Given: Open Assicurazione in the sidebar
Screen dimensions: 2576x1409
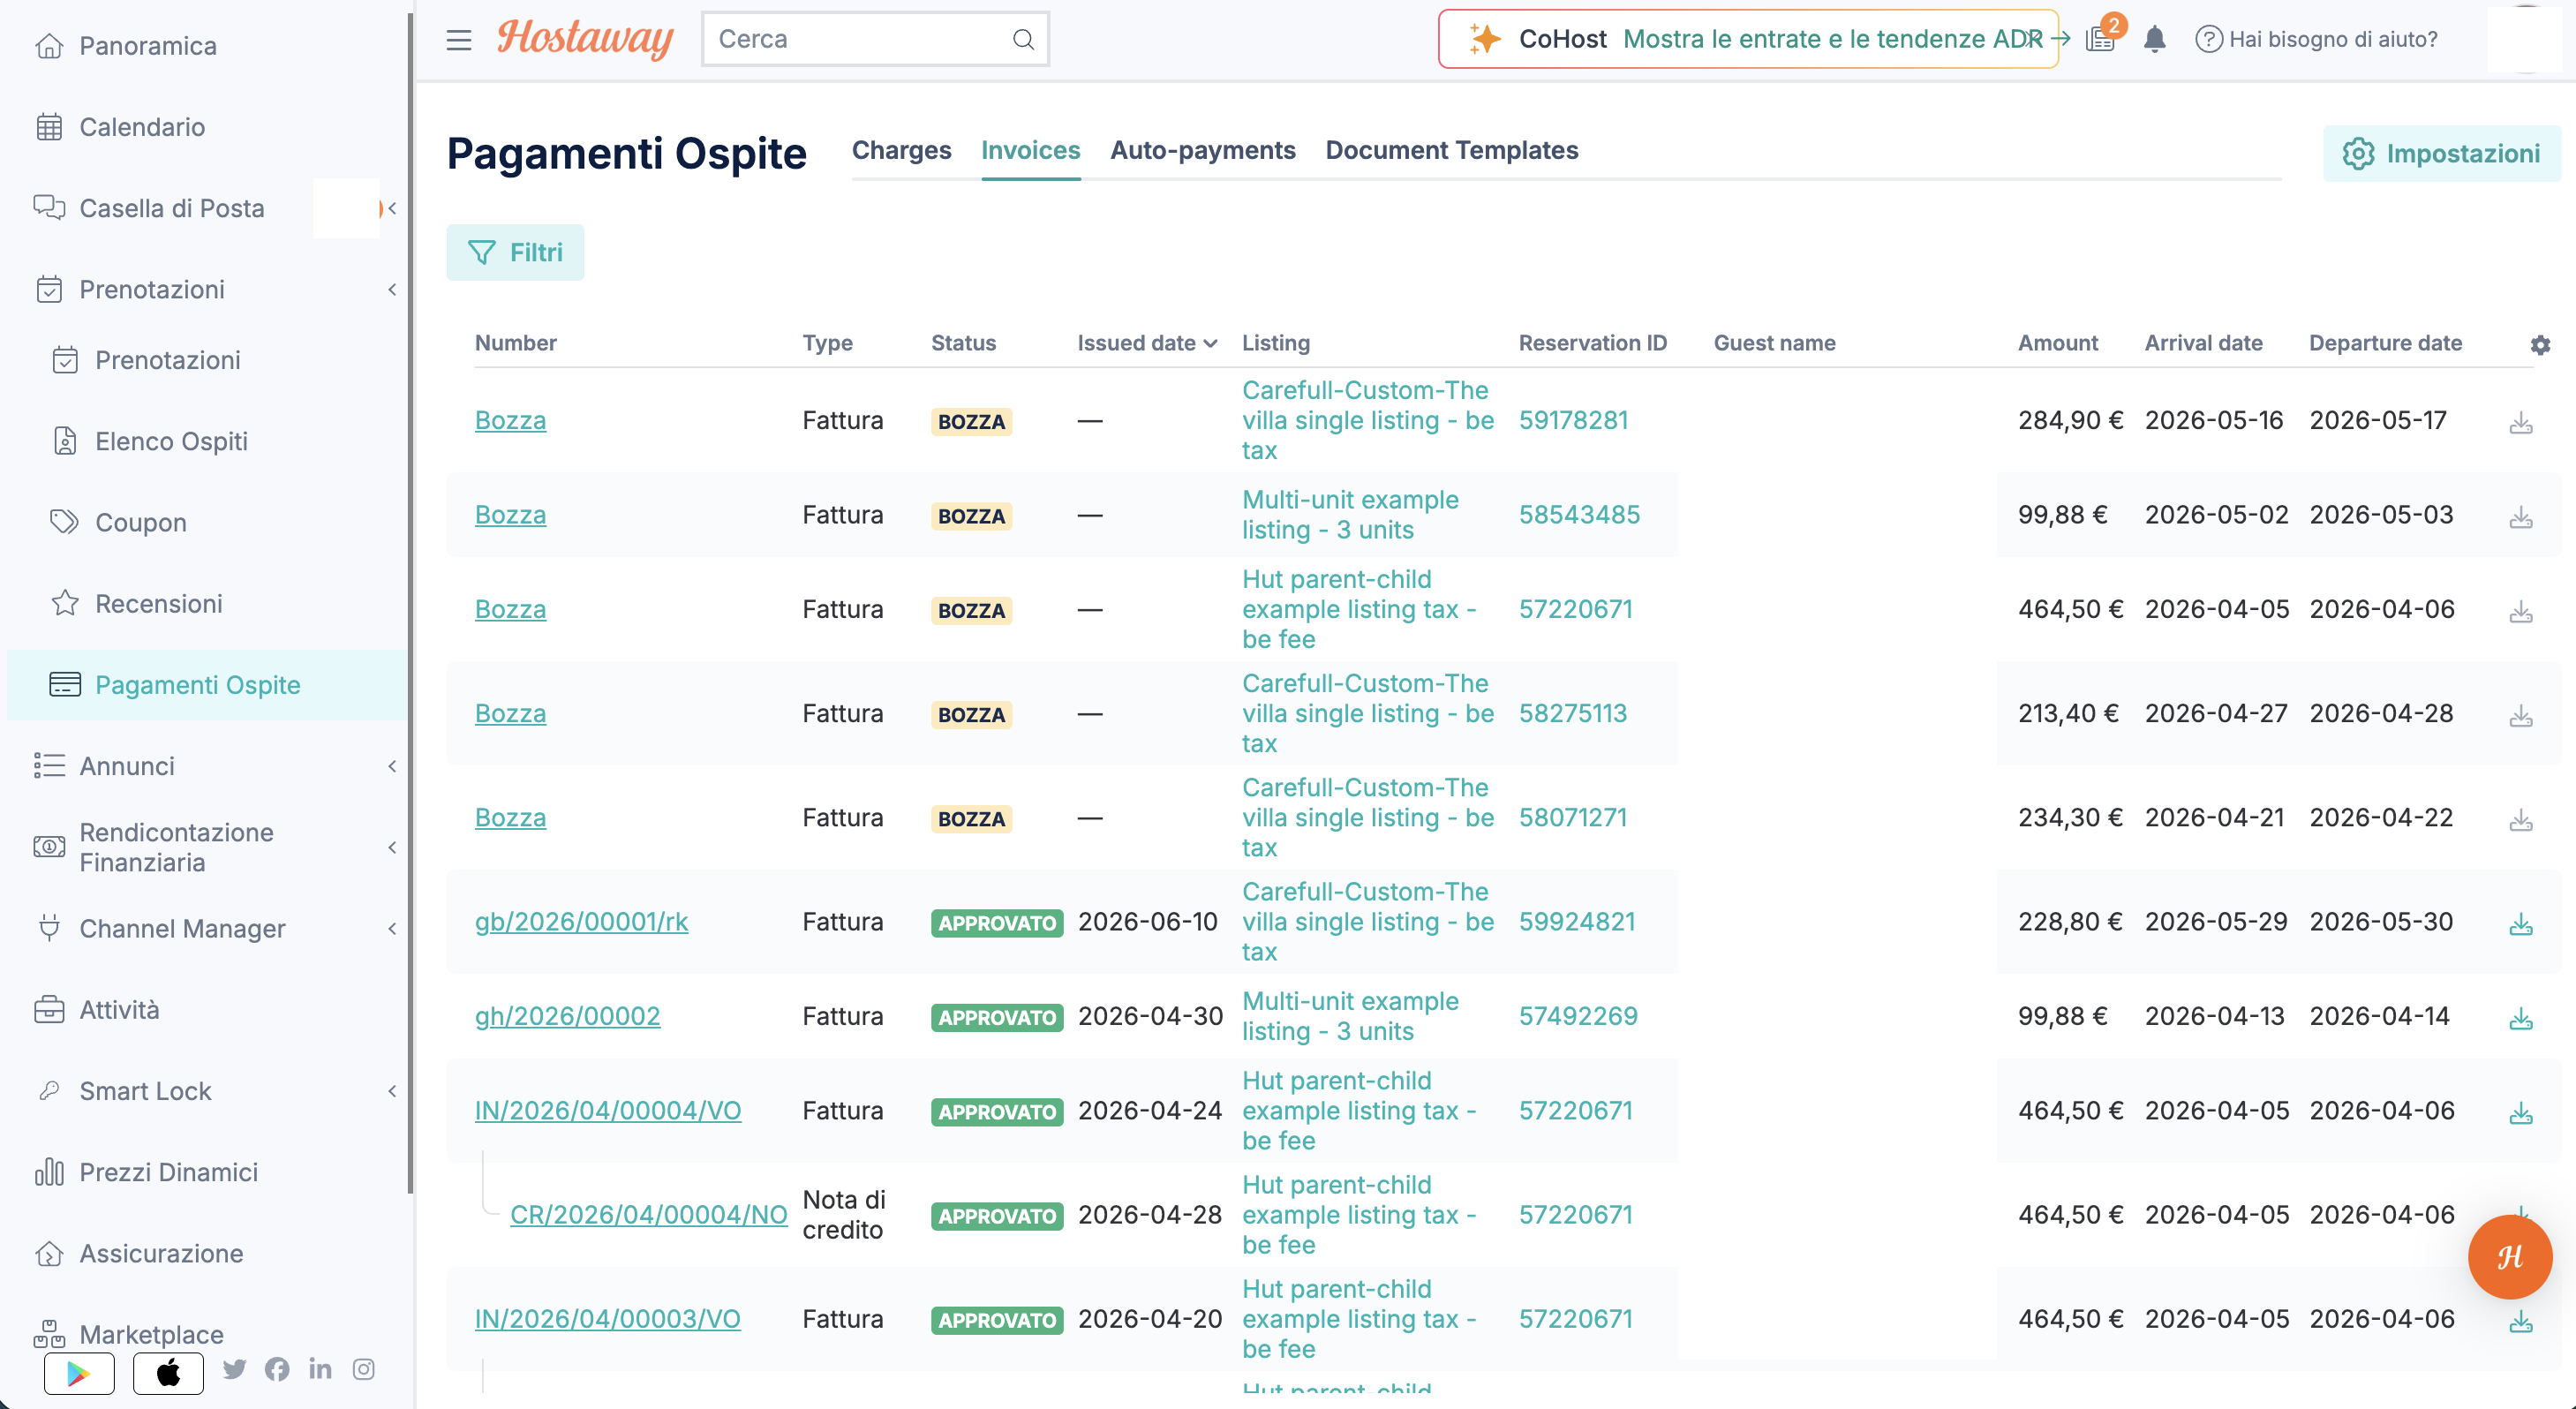Looking at the screenshot, I should tap(160, 1253).
